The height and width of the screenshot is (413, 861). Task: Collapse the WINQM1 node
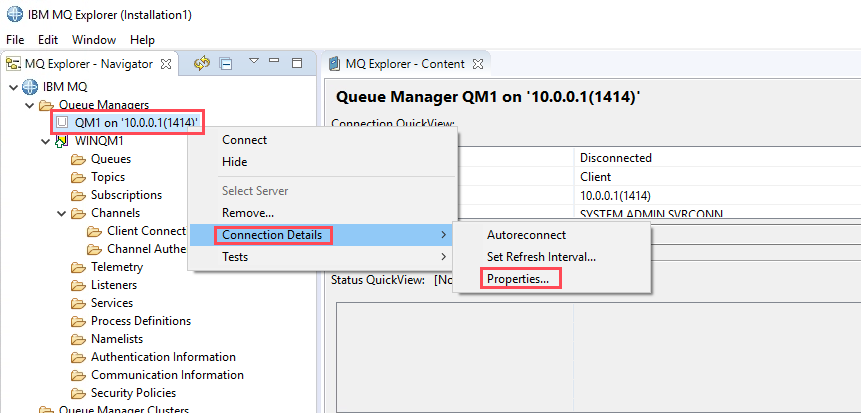click(x=46, y=141)
